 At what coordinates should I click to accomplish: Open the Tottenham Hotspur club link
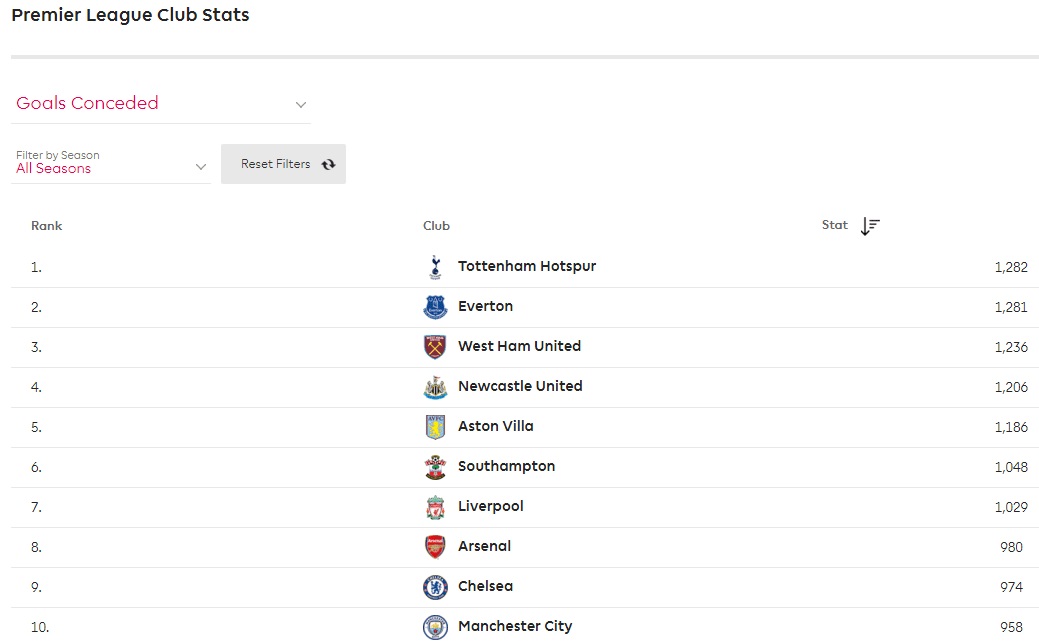coord(527,266)
